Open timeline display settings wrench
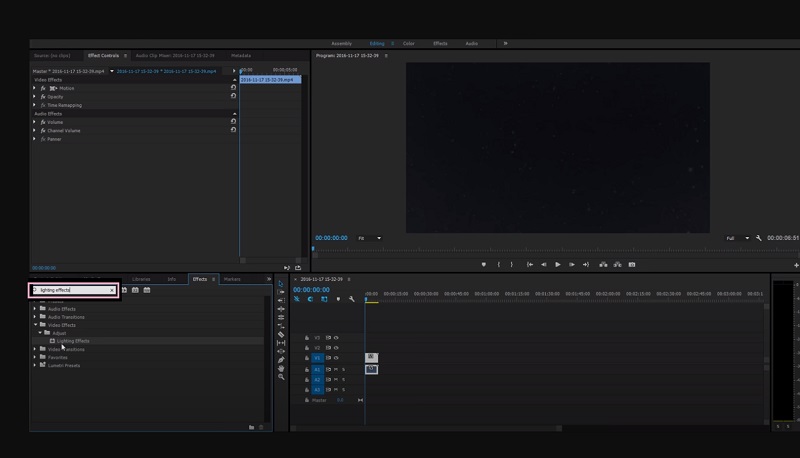Viewport: 800px width, 458px height. [352, 299]
